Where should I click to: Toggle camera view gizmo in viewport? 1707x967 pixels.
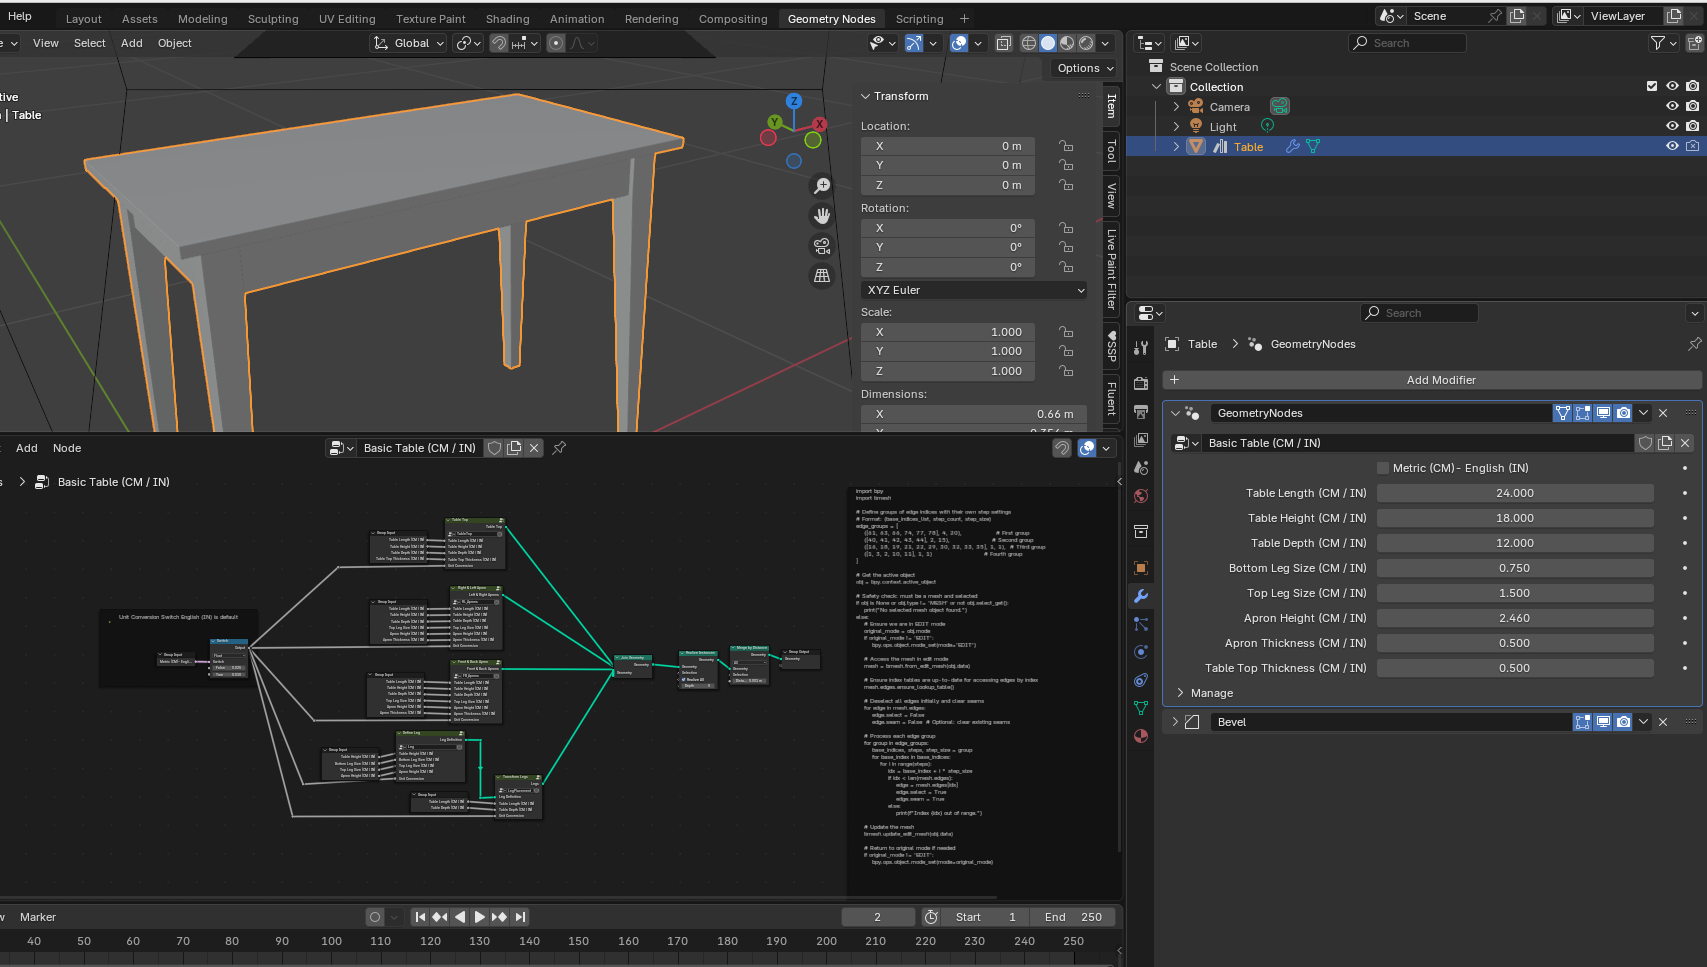[x=822, y=246]
